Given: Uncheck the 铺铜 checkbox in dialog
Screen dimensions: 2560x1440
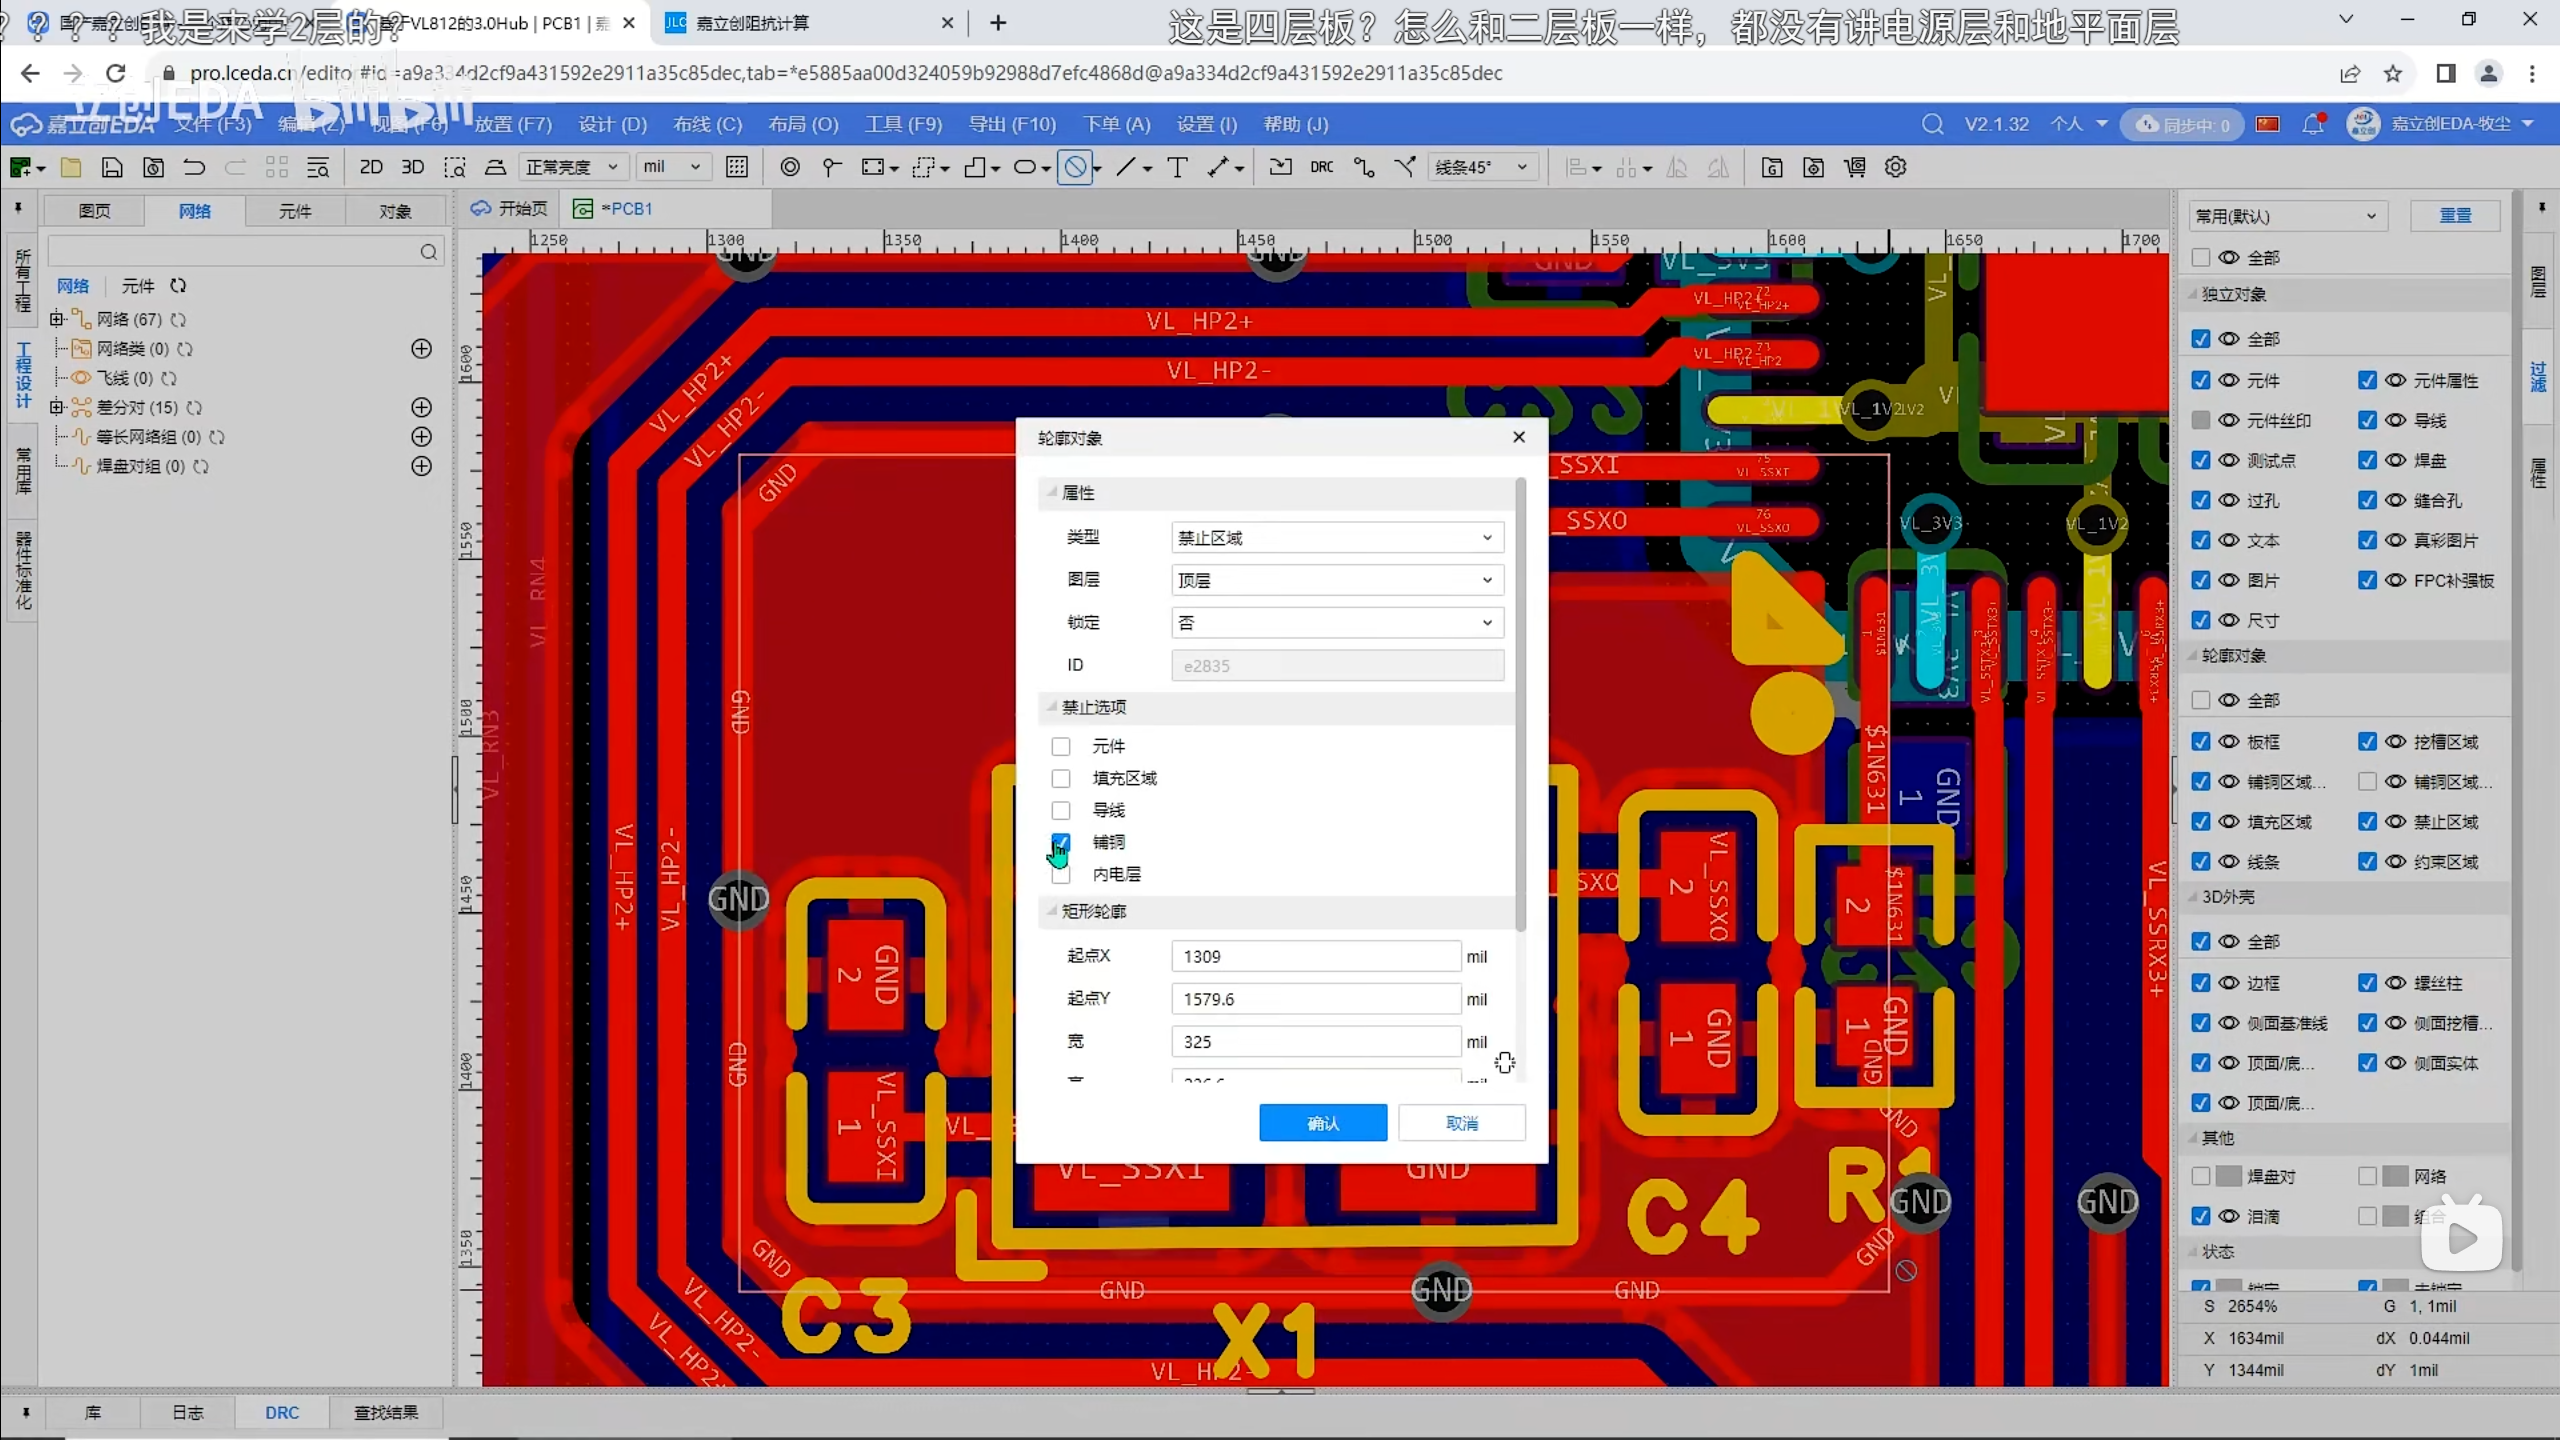Looking at the screenshot, I should [x=1060, y=842].
